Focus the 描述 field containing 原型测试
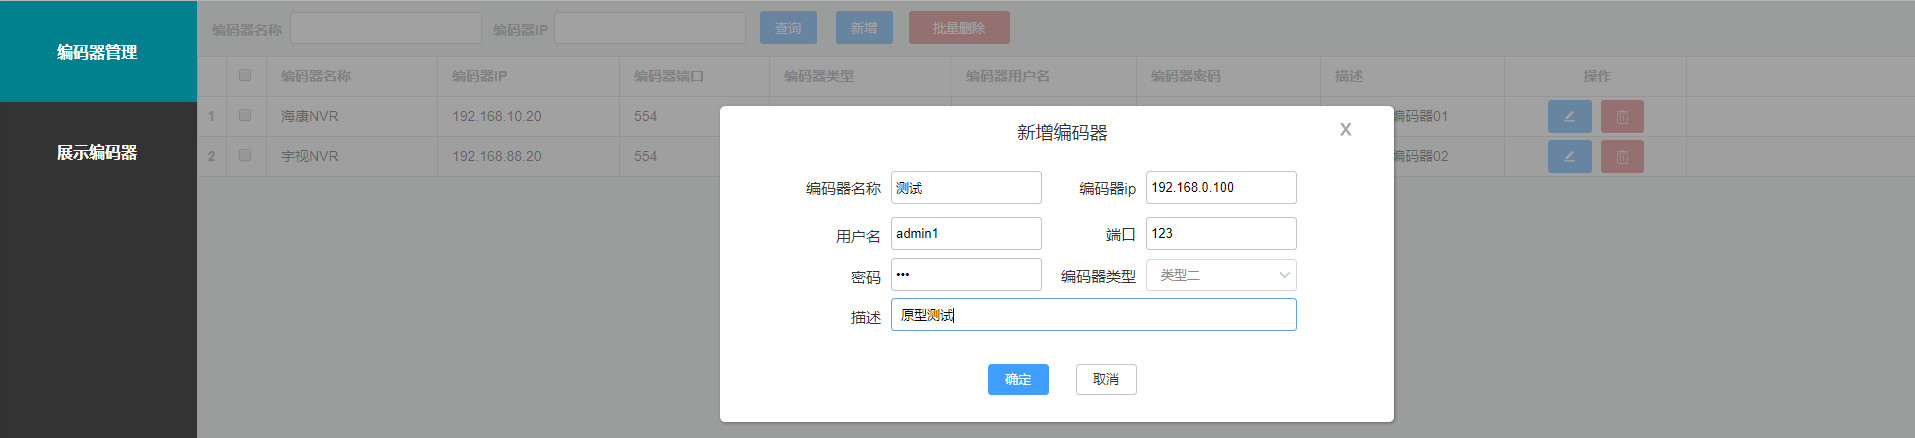Screen dimensions: 1915x438 tap(1094, 315)
